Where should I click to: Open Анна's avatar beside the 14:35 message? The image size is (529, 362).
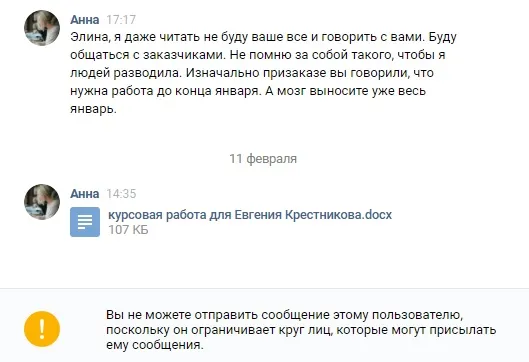tap(42, 202)
